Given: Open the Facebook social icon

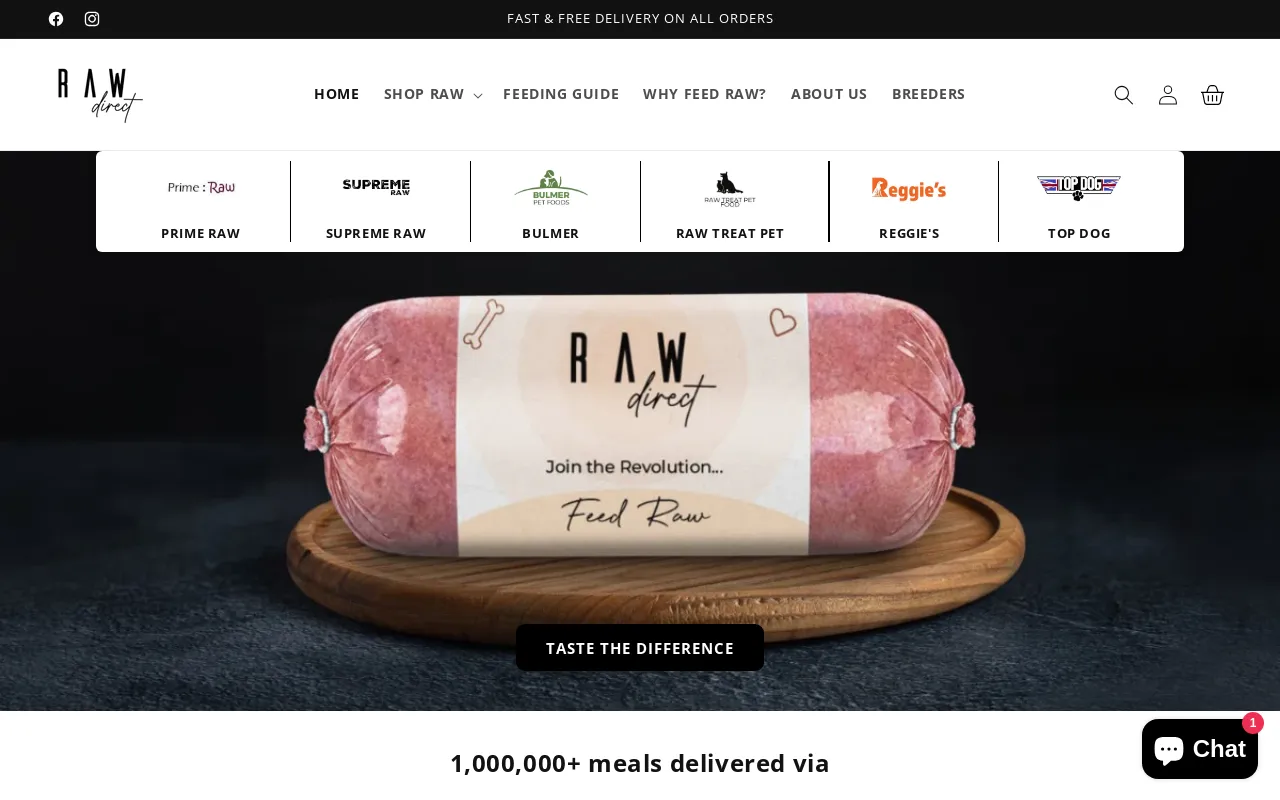Looking at the screenshot, I should tap(56, 19).
